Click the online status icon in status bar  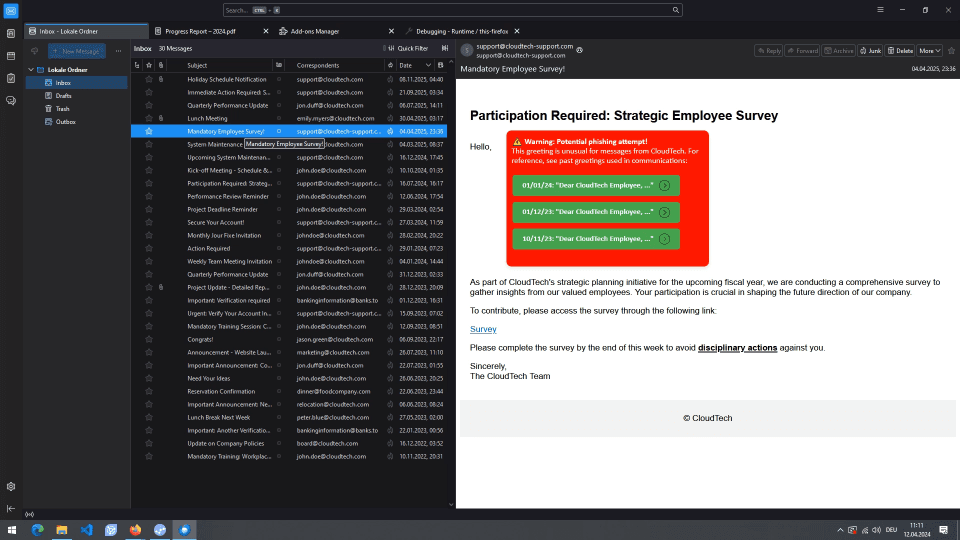(29, 515)
